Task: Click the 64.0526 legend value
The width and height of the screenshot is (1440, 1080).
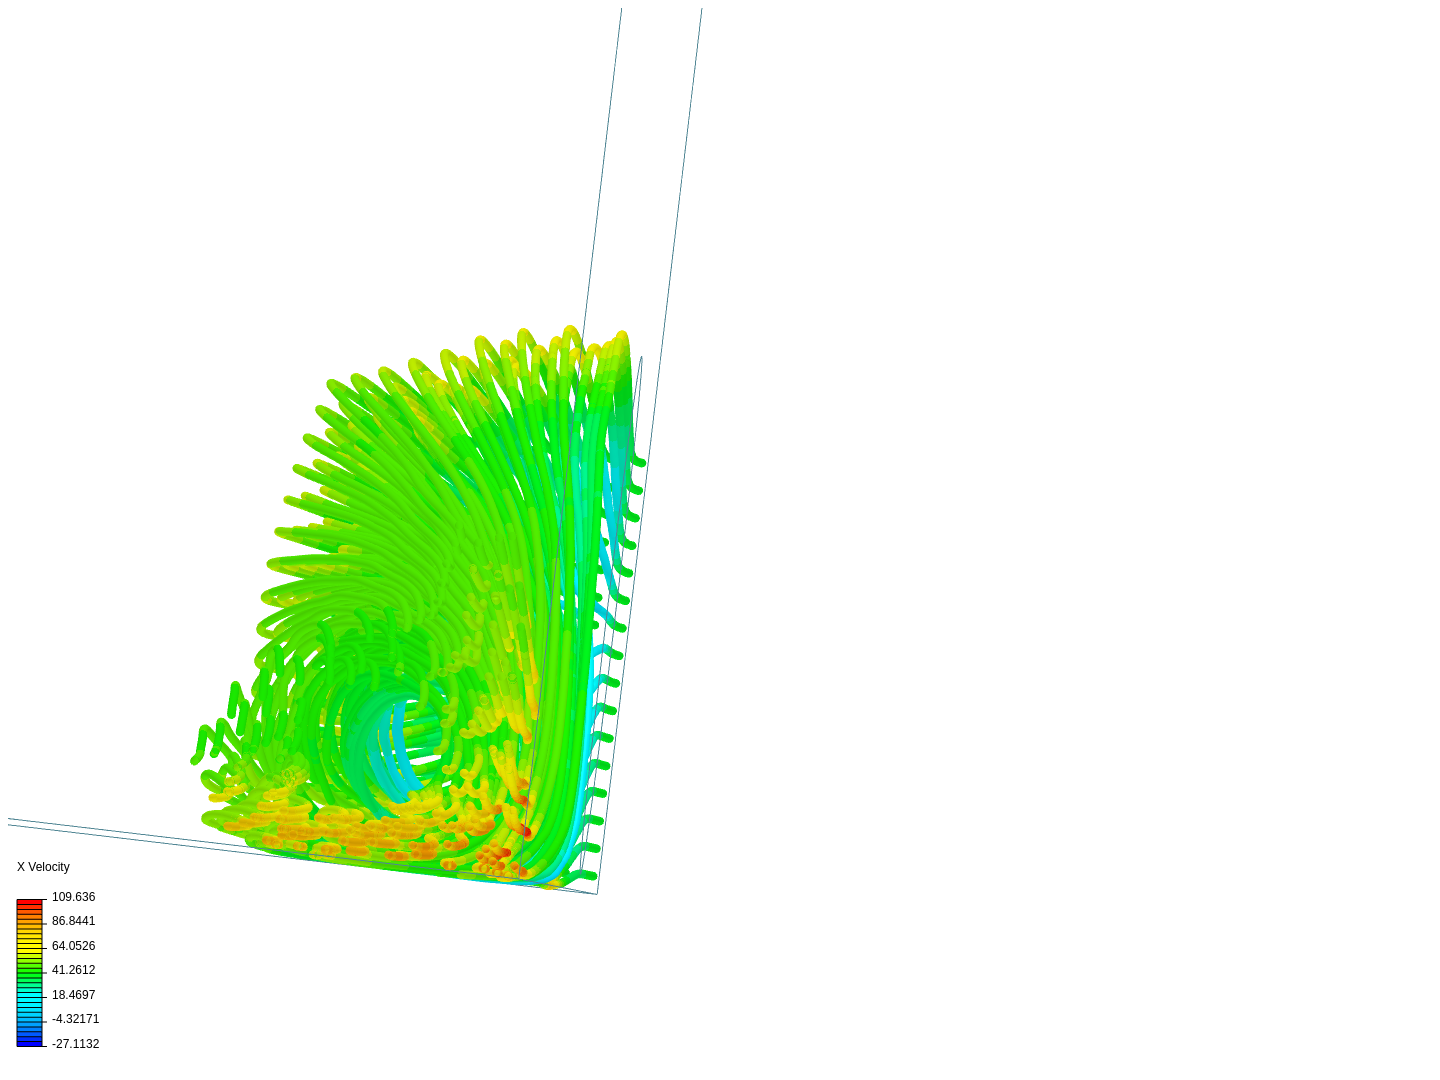Action: tap(73, 946)
